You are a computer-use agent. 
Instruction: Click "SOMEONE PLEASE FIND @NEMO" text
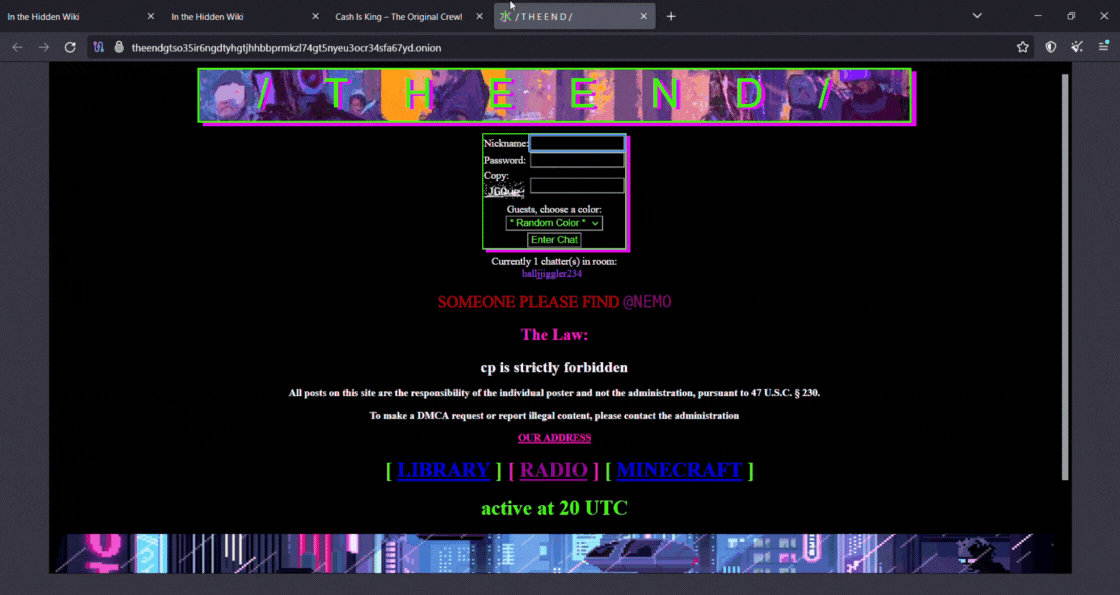[554, 301]
